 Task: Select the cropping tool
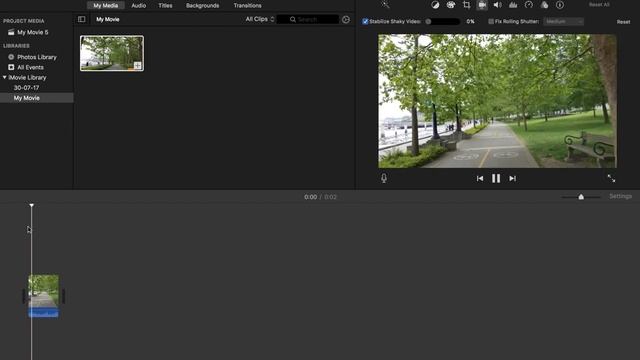[x=467, y=5]
